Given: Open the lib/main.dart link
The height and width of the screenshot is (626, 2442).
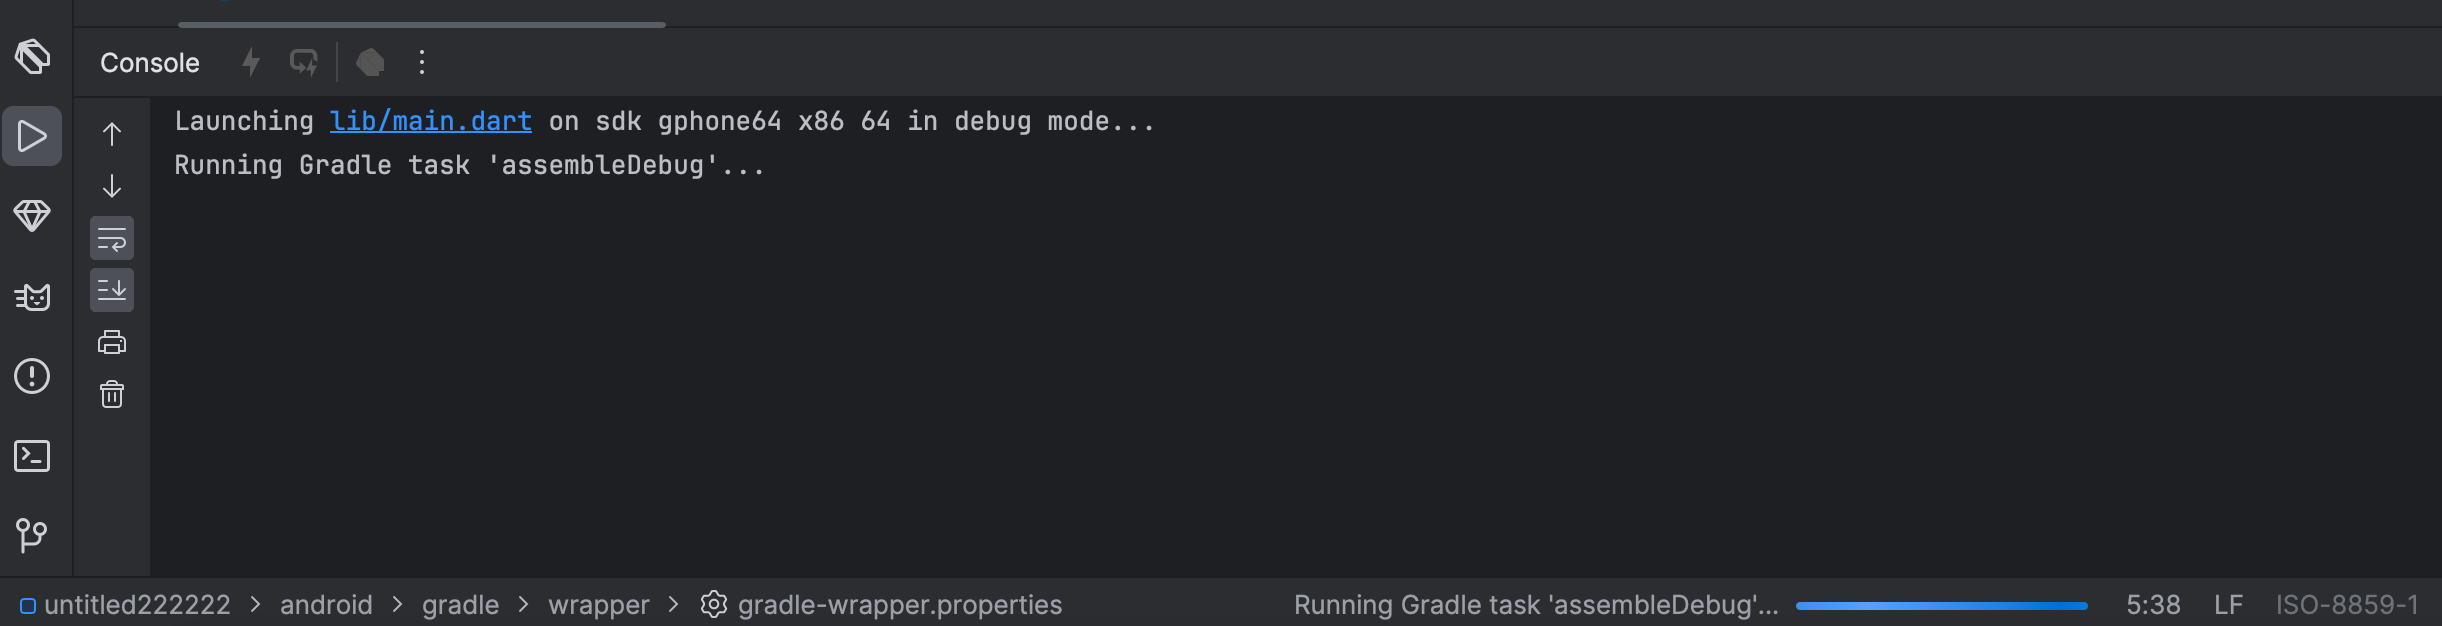Looking at the screenshot, I should click(430, 121).
